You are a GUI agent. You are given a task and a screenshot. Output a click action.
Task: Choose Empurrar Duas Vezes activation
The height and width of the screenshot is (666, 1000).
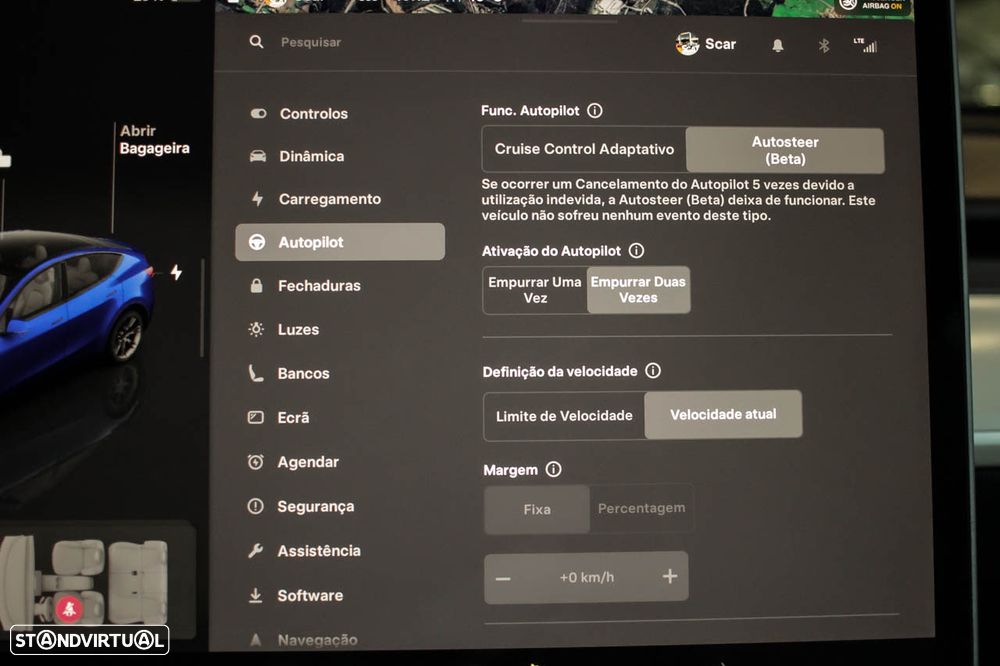(x=638, y=290)
